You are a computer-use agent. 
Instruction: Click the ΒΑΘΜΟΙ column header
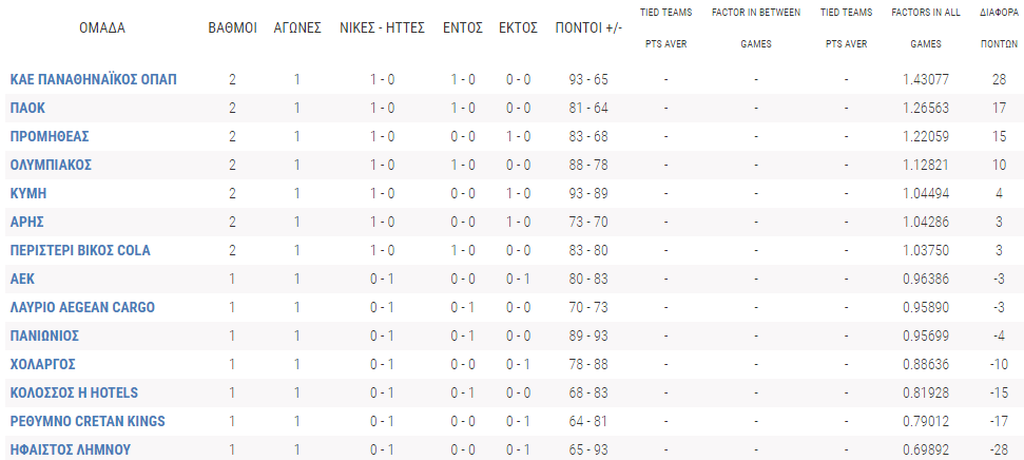232,28
